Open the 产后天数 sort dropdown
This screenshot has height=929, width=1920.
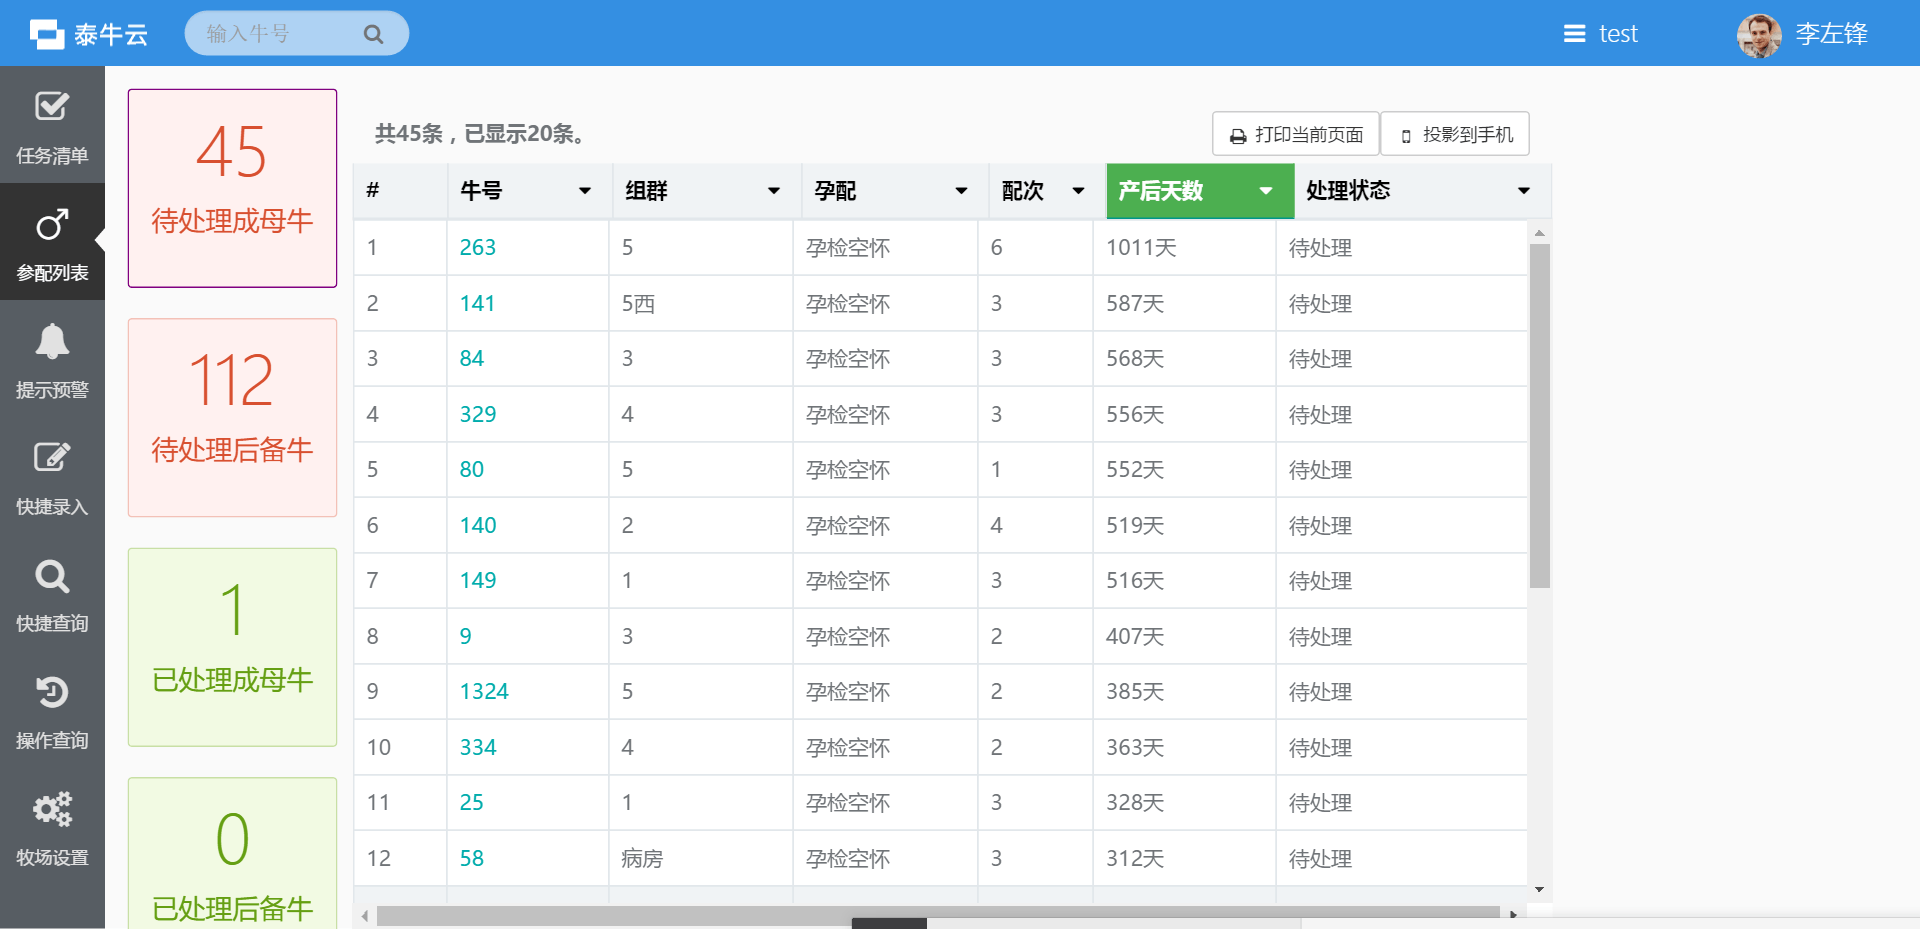(x=1265, y=191)
